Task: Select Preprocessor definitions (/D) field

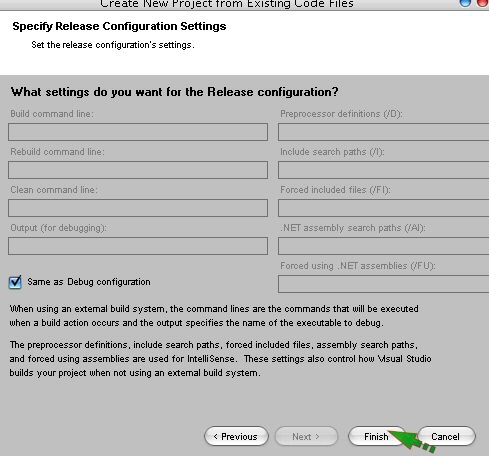Action: click(384, 132)
